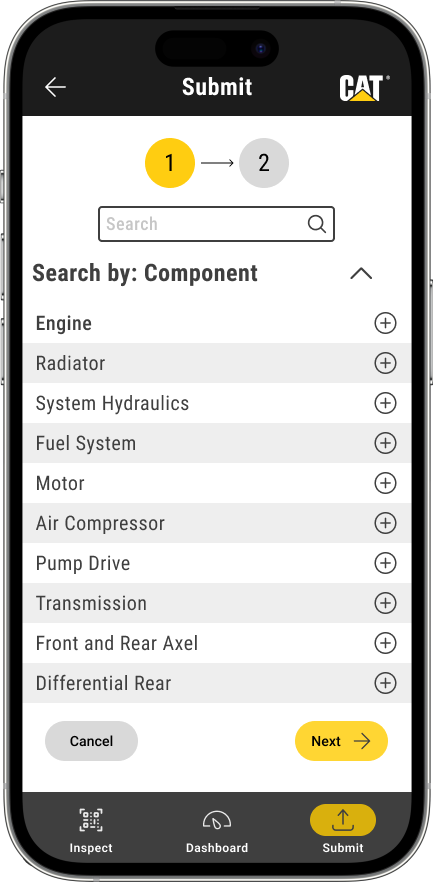Add Differential Rear with plus icon
The image size is (434, 883).
386,683
